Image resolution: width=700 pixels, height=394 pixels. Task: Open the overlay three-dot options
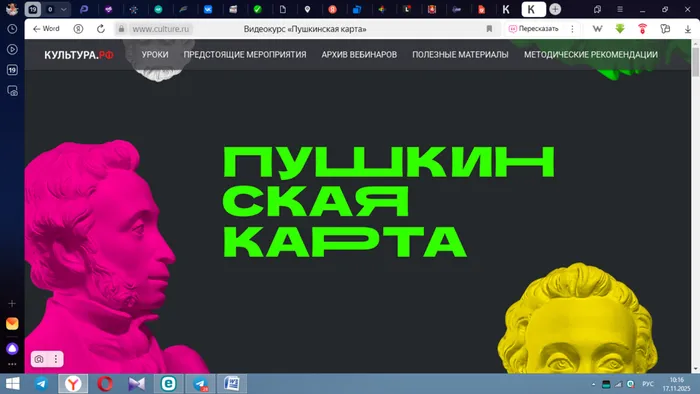(56, 359)
